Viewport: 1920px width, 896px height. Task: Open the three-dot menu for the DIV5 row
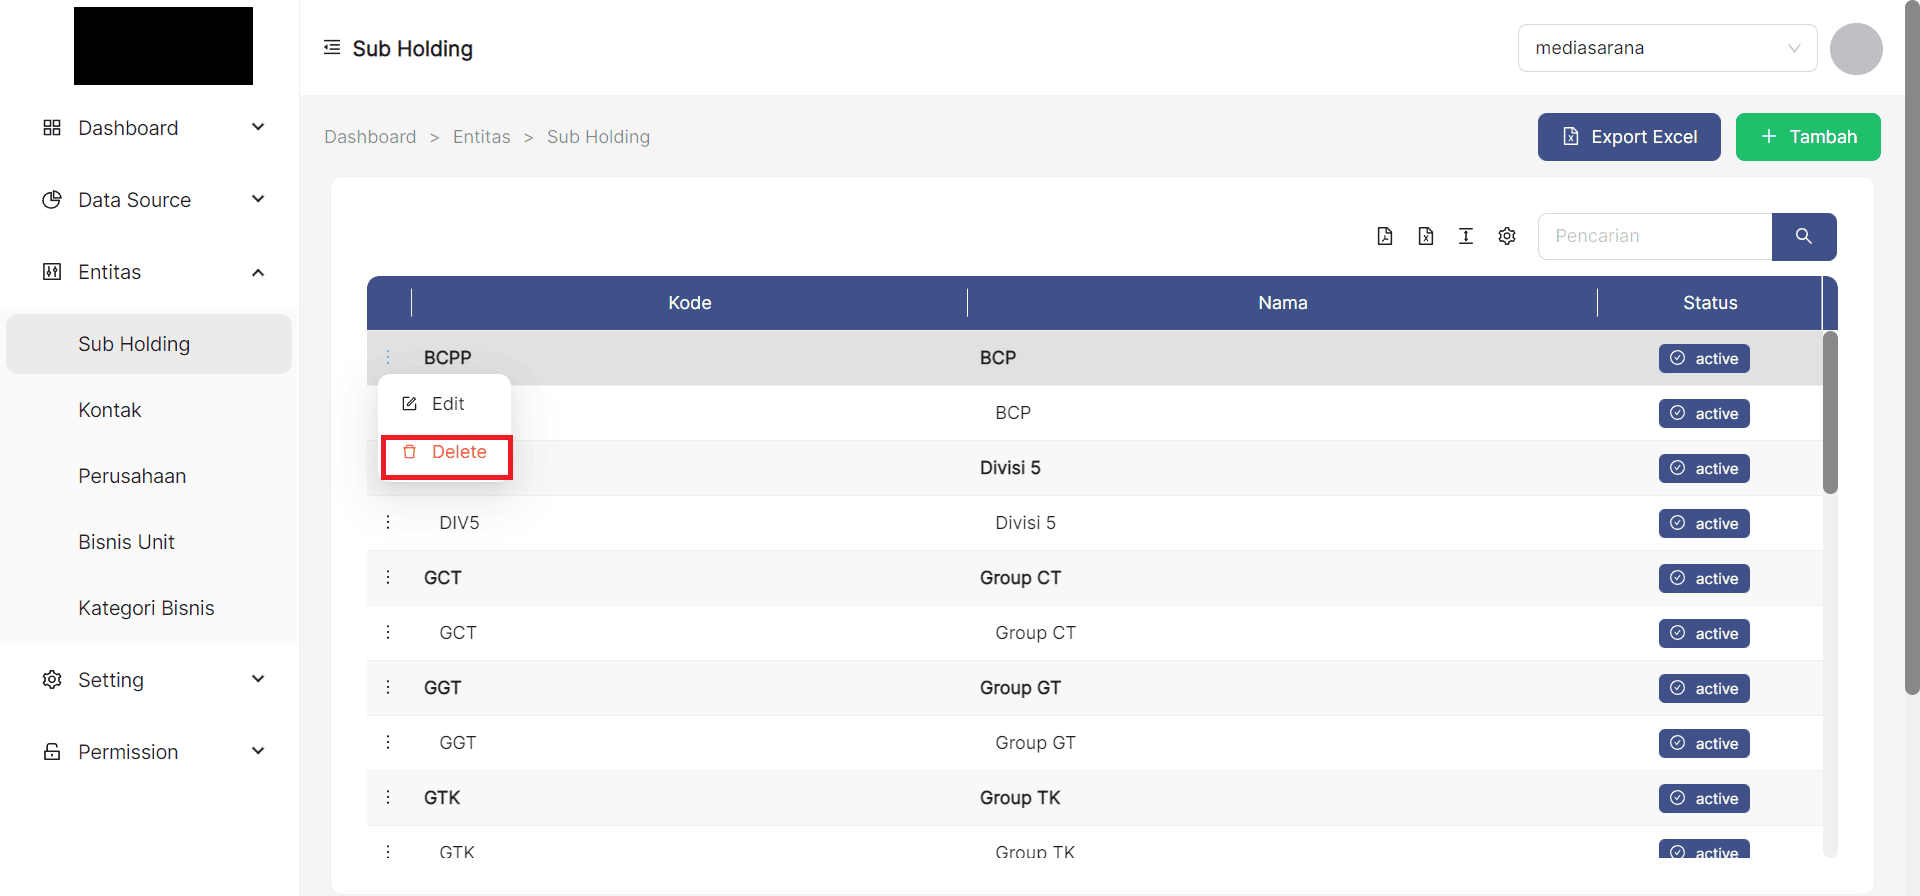(x=388, y=523)
